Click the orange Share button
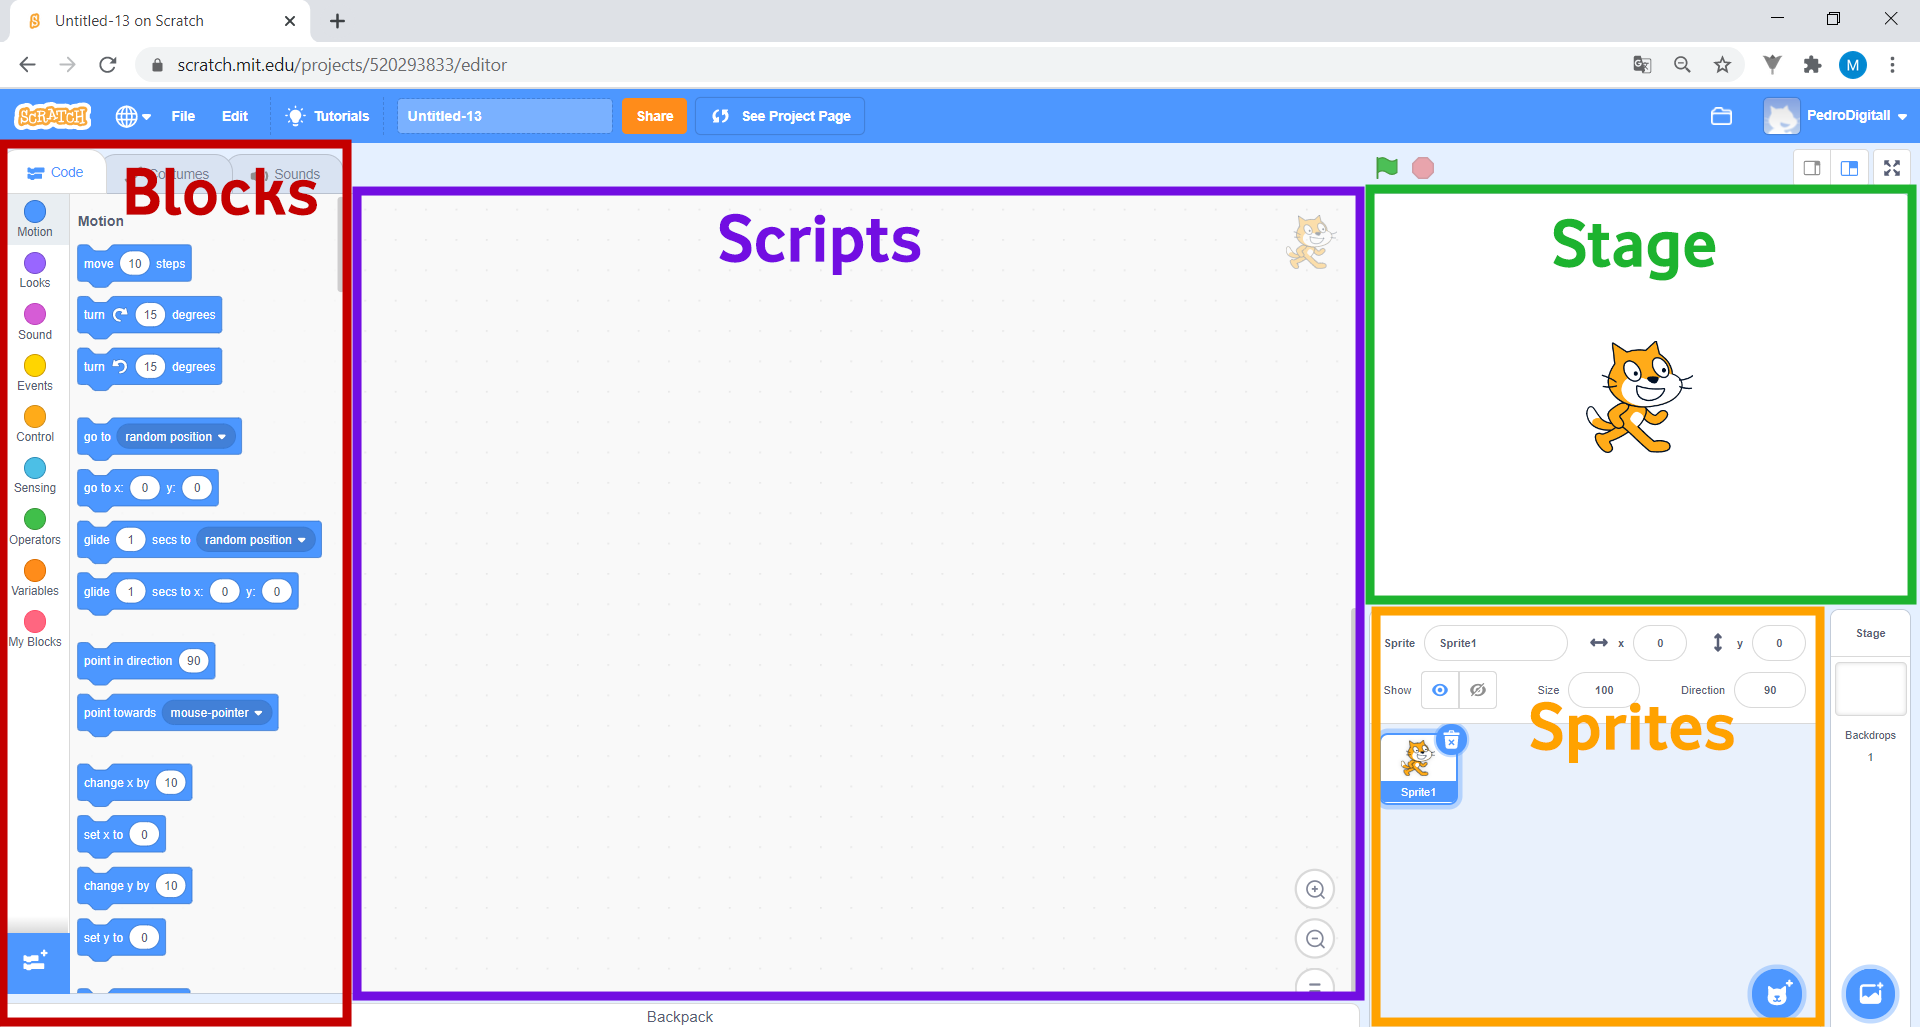Viewport: 1920px width, 1027px height. (x=655, y=116)
